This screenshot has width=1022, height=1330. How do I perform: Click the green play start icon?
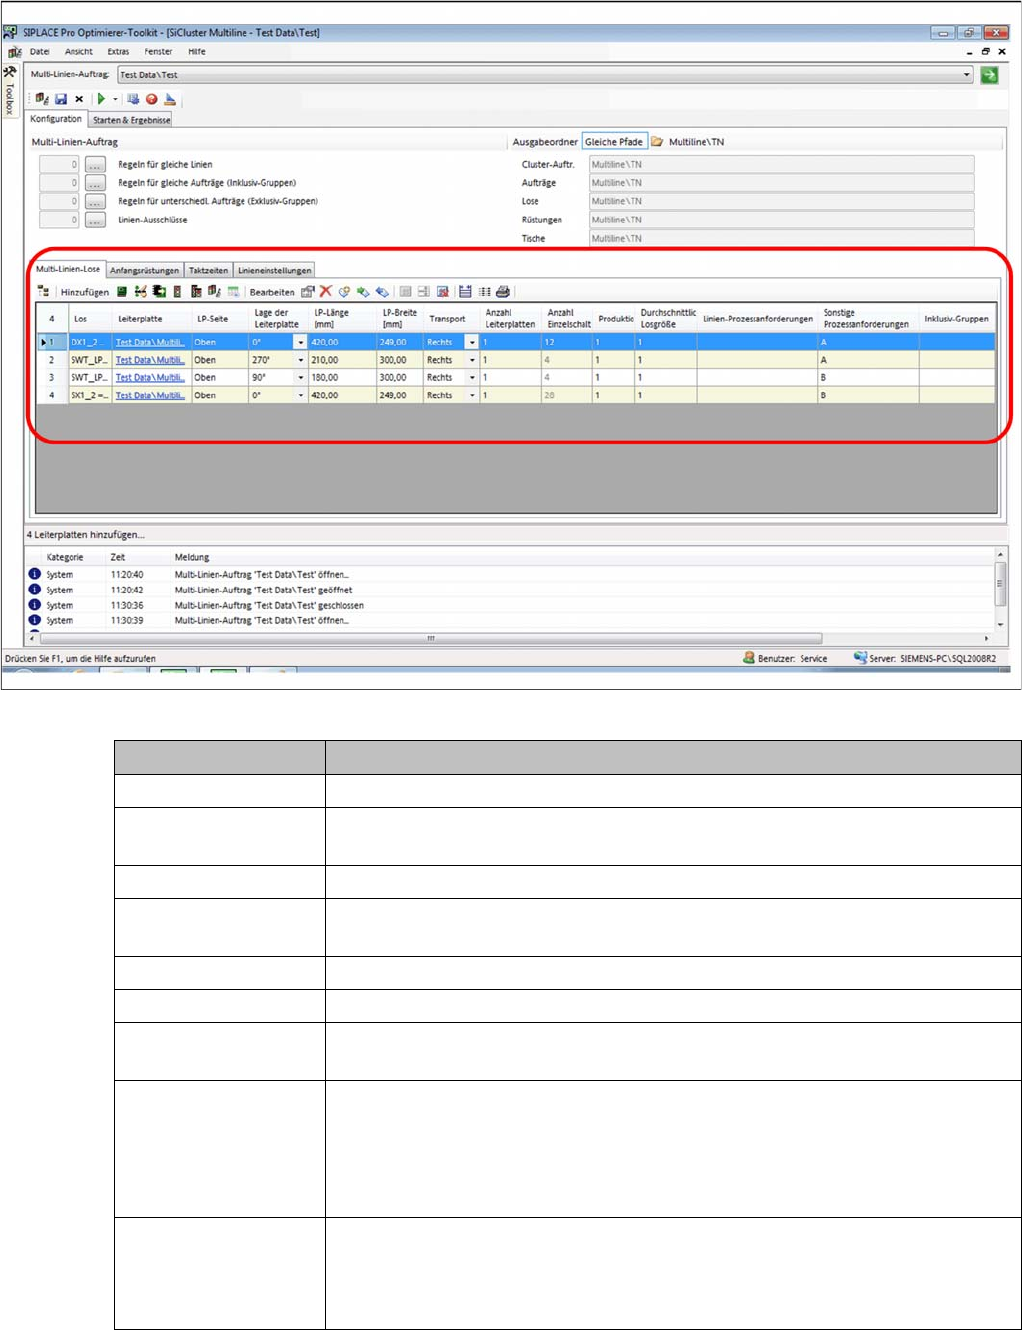tap(101, 99)
